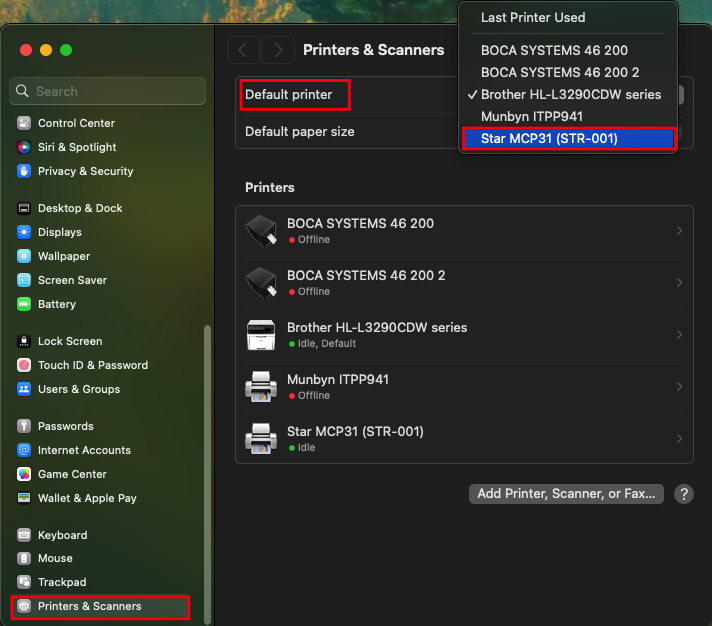Click the Touch ID fingerprint icon
The width and height of the screenshot is (712, 626).
[24, 365]
